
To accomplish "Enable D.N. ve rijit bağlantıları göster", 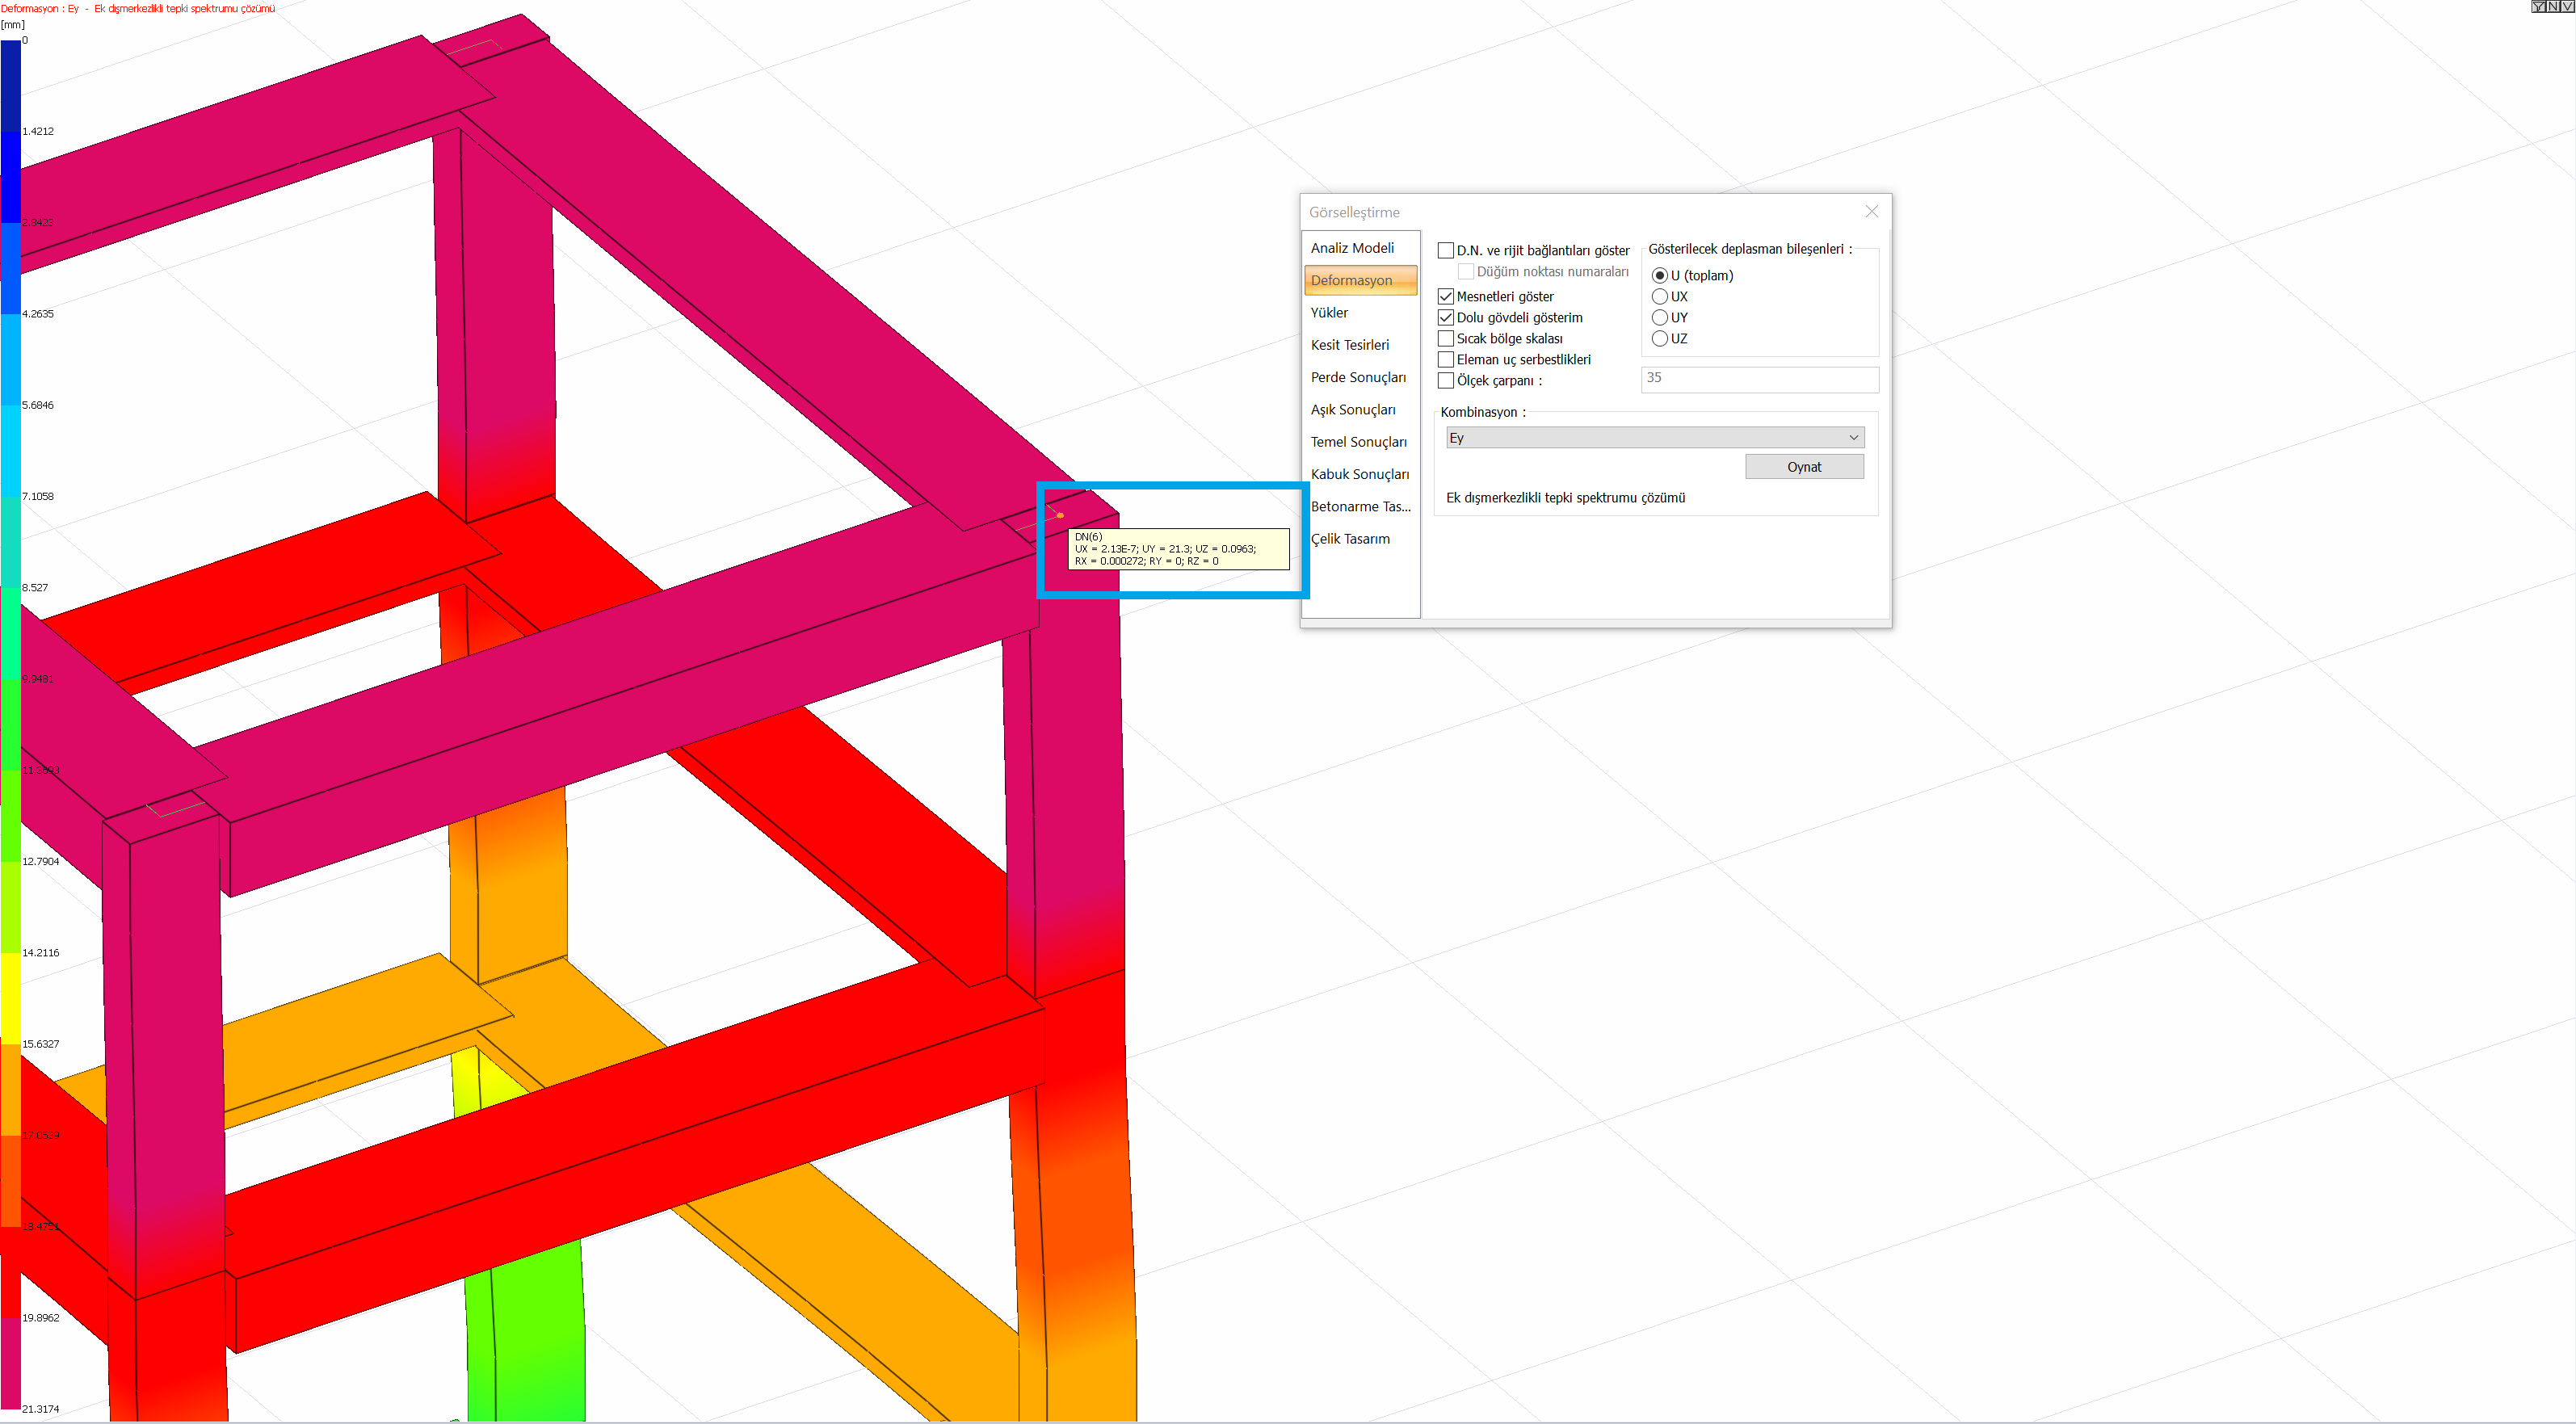I will coord(1446,250).
